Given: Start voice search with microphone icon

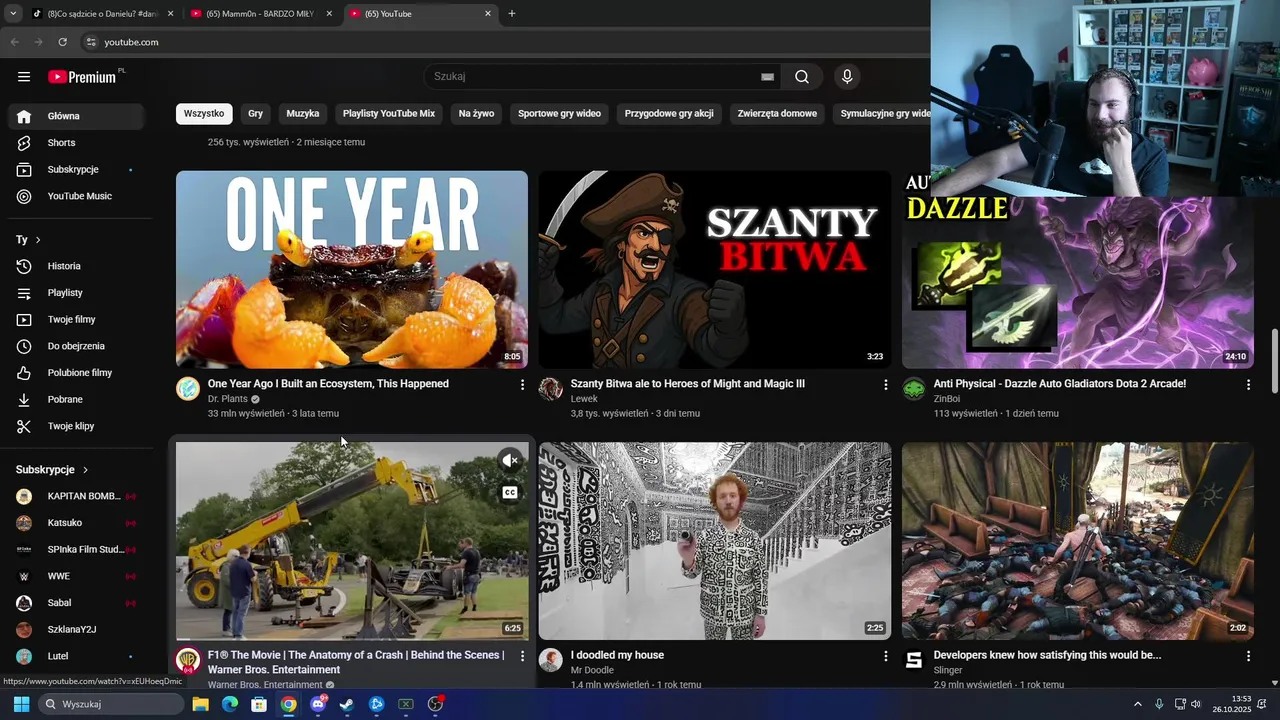Looking at the screenshot, I should pyautogui.click(x=847, y=77).
